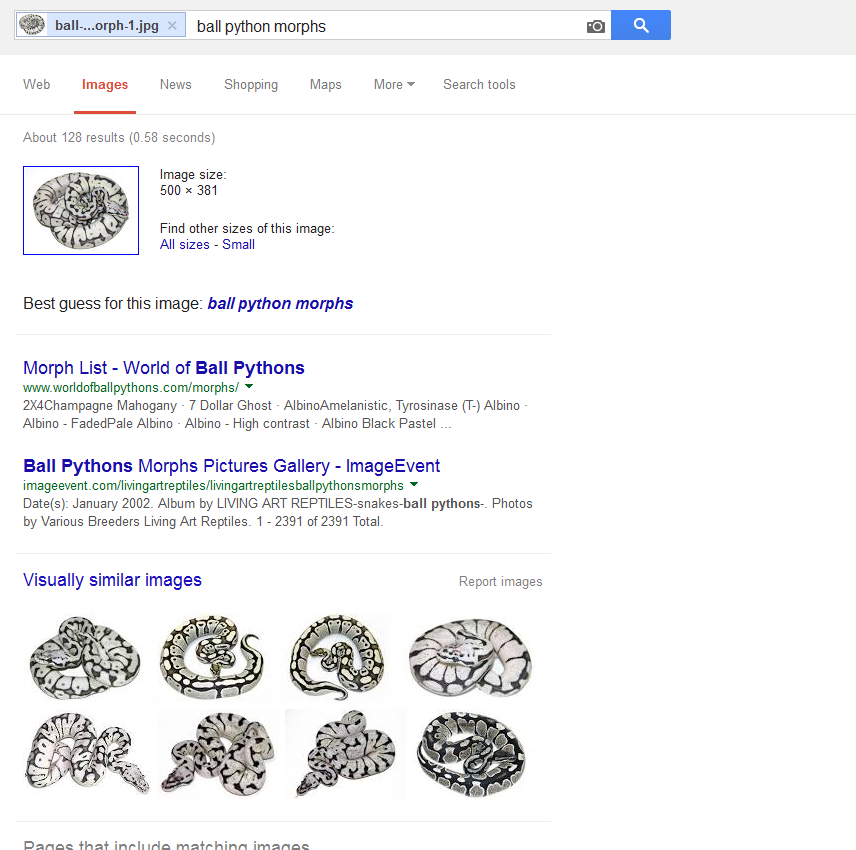Open second similar snake image in bottom row

coord(217,753)
